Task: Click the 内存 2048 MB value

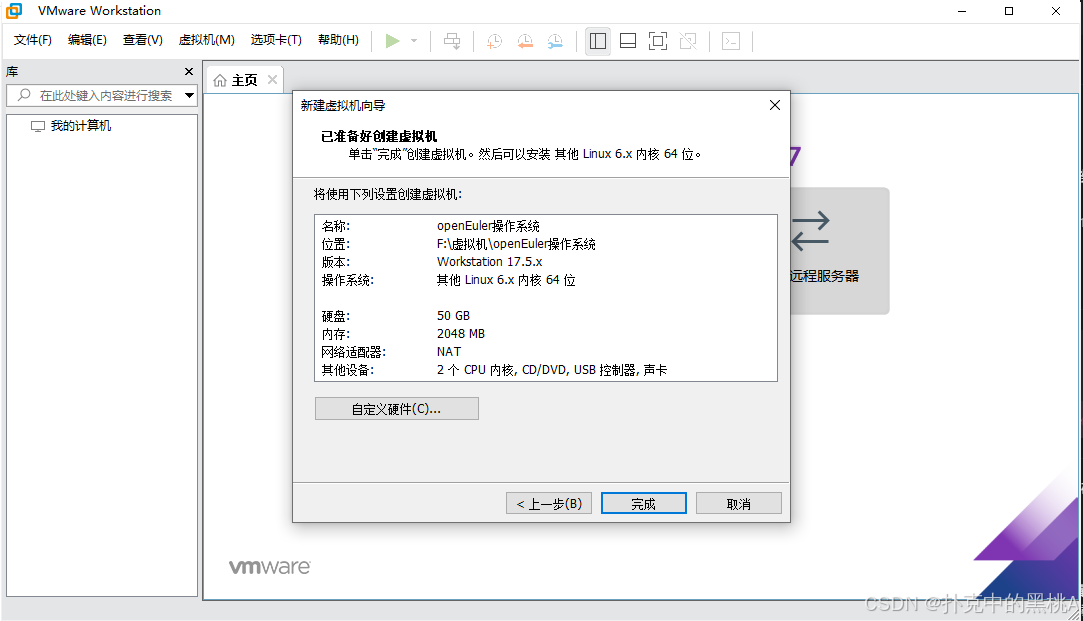Action: [x=461, y=334]
